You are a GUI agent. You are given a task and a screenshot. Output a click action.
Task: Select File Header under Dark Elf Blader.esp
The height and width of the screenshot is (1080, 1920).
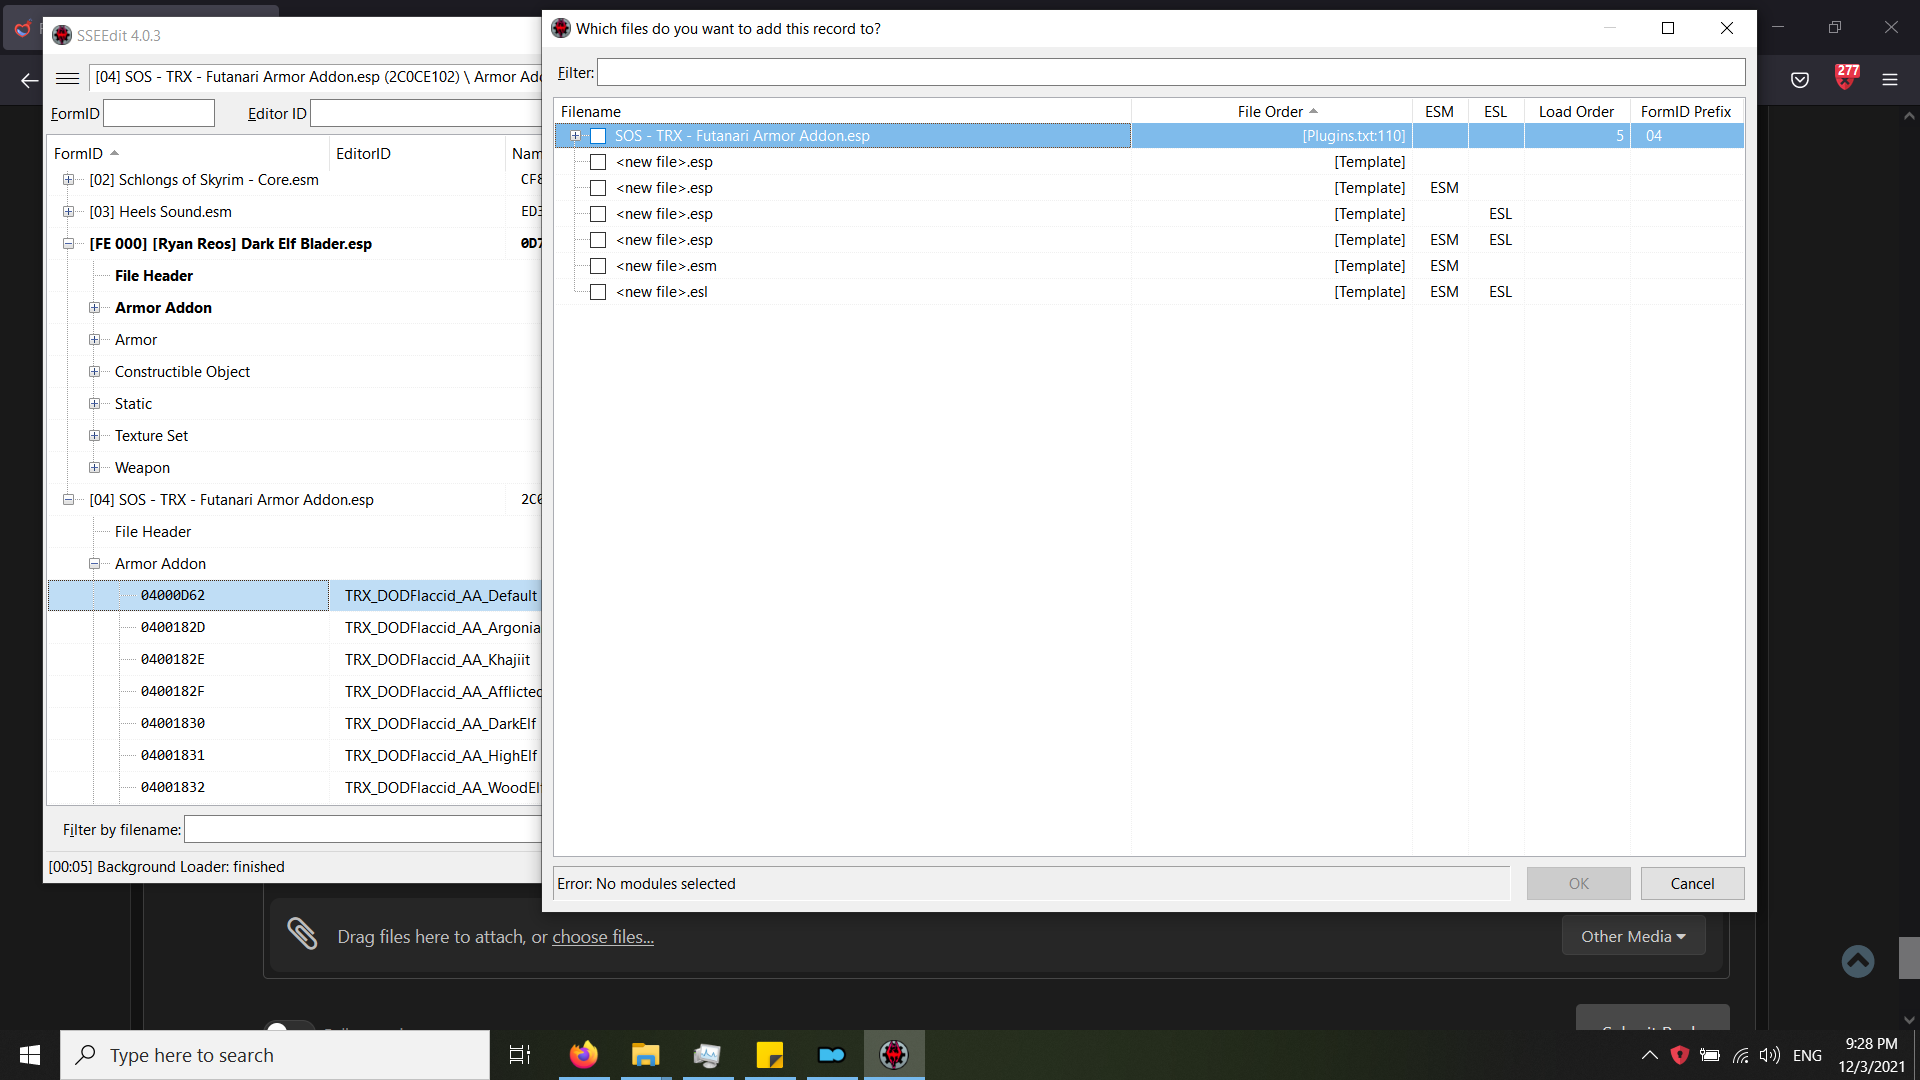pyautogui.click(x=154, y=276)
